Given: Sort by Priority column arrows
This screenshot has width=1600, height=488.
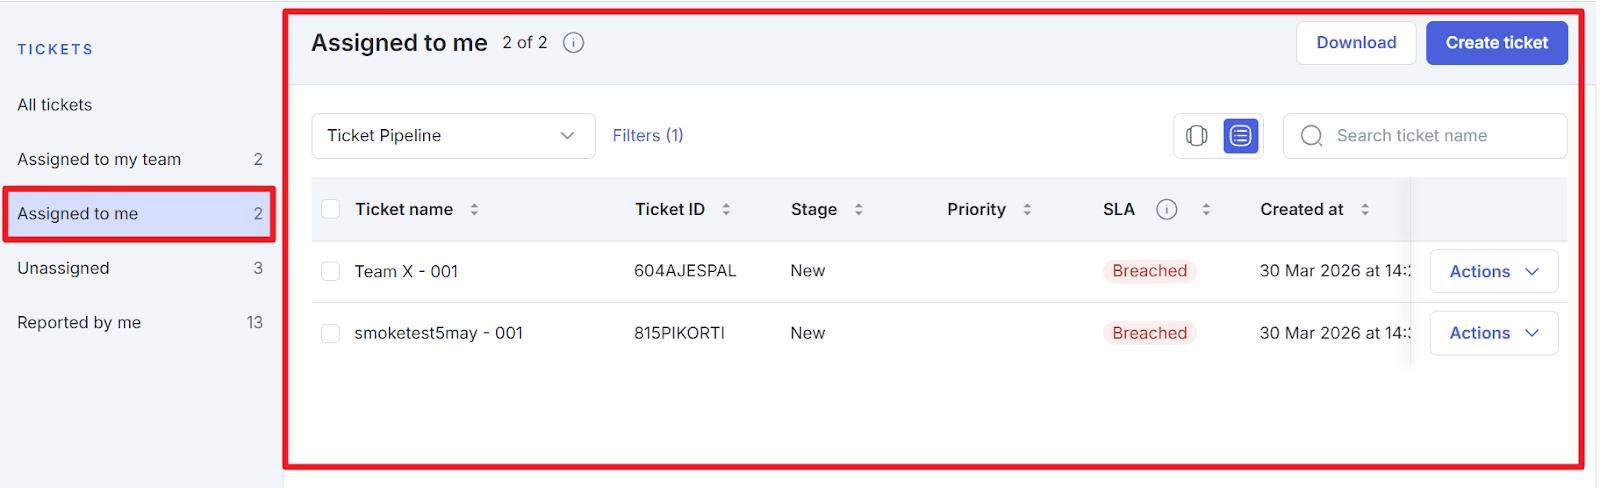Looking at the screenshot, I should [1027, 209].
